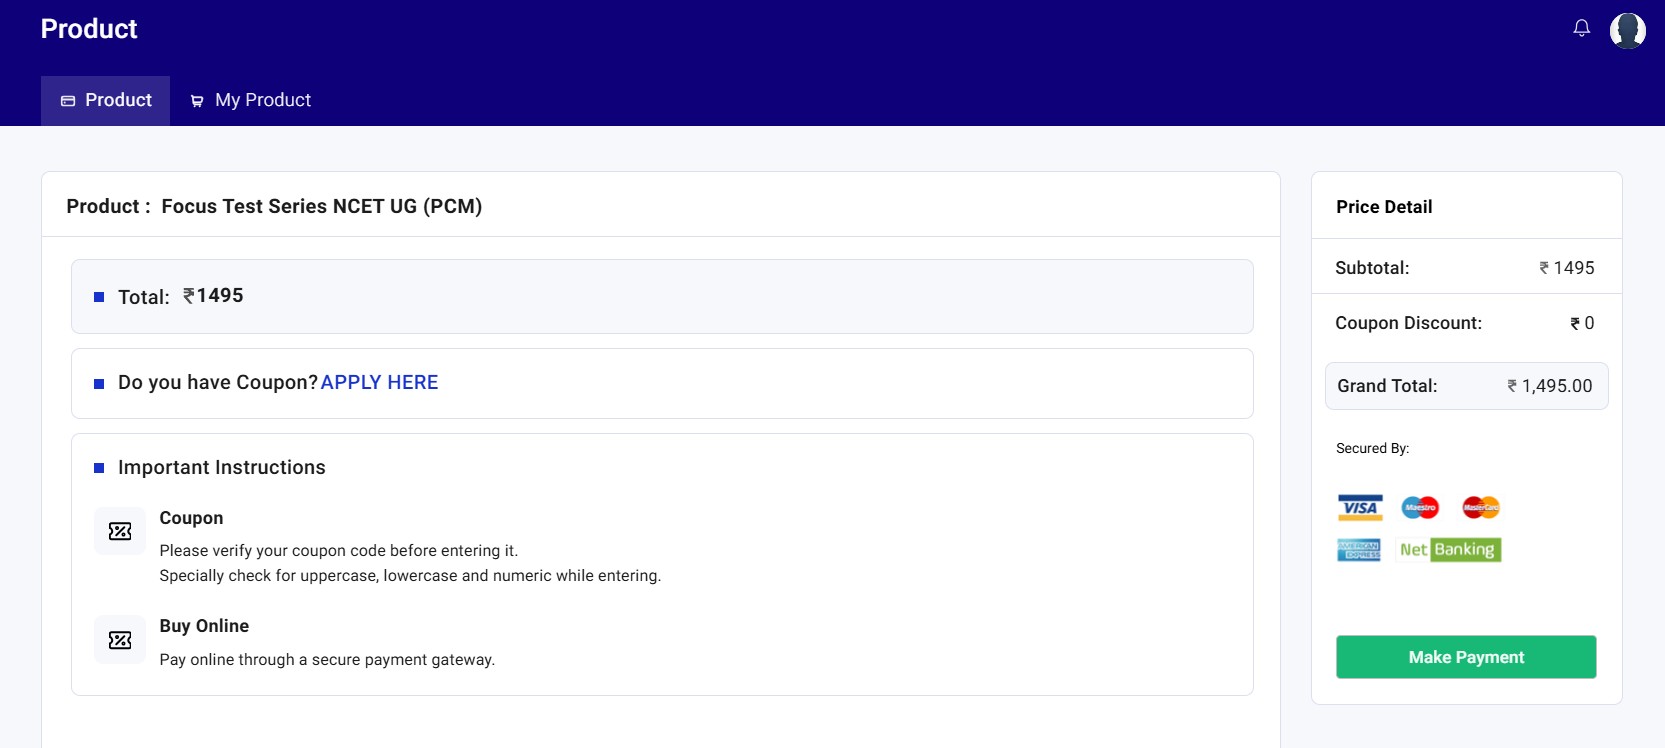Screen dimensions: 1665x748
Task: Open the user profile avatar
Action: (x=1627, y=30)
